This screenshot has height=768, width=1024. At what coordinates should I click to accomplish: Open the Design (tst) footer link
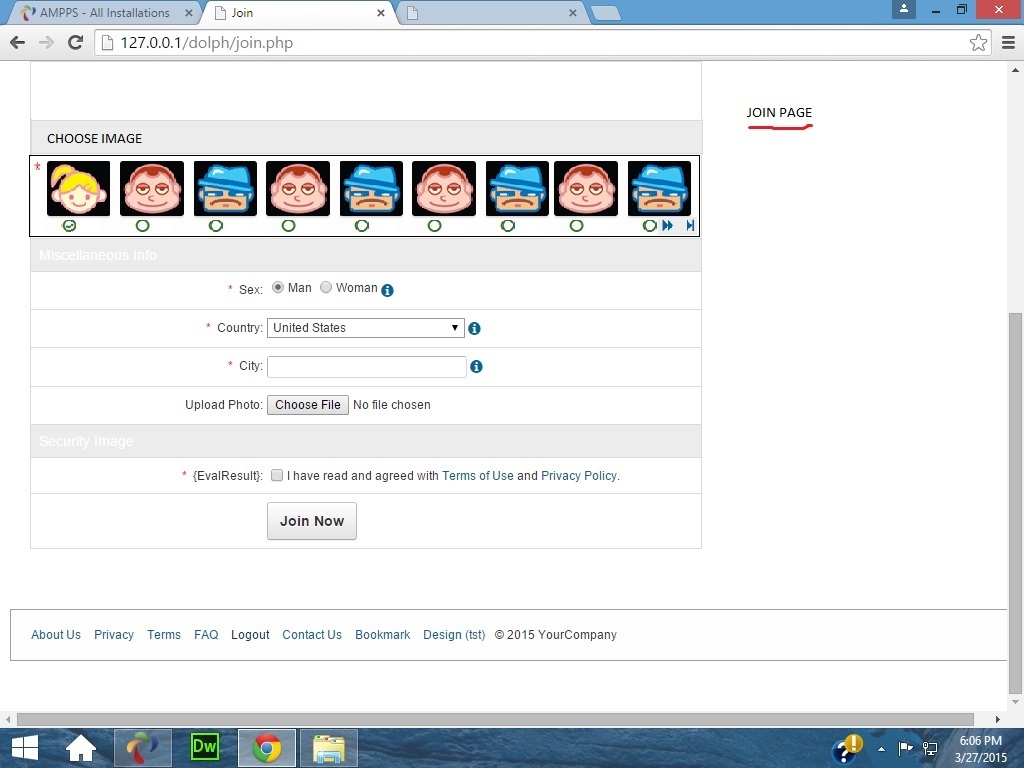[x=454, y=635]
